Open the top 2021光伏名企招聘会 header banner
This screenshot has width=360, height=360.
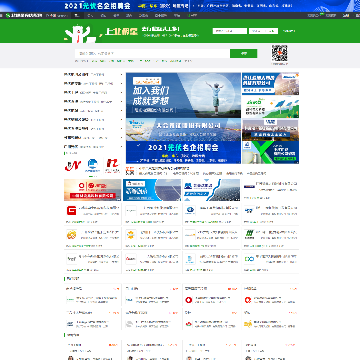pyautogui.click(x=180, y=6)
